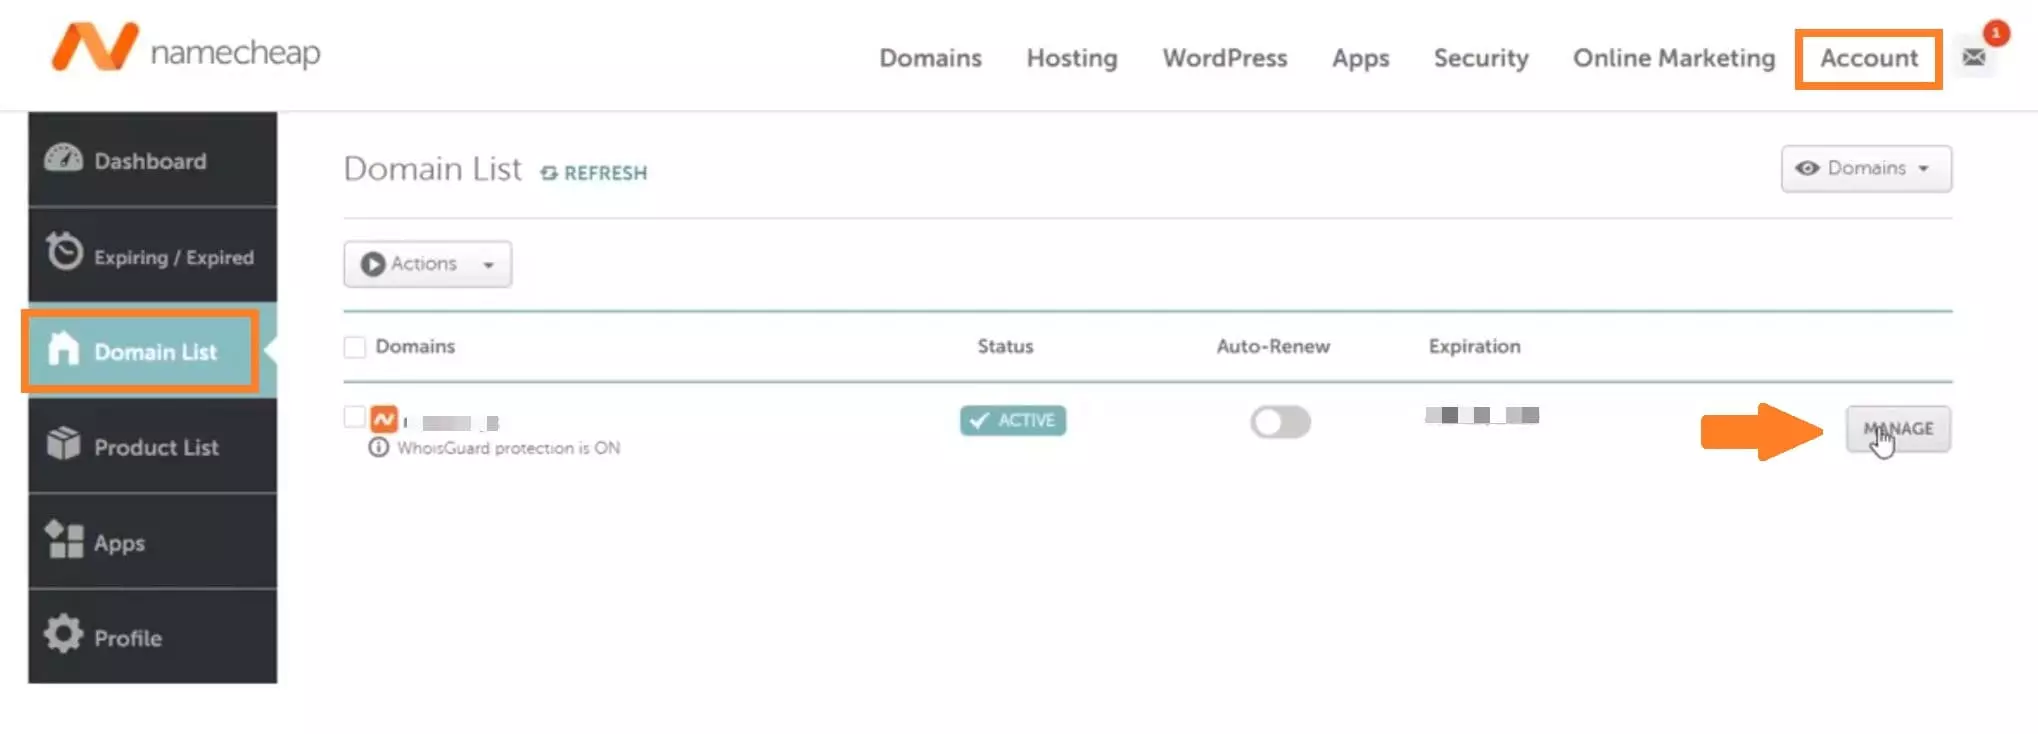Click the Domains column header label
2038x734 pixels.
coord(415,346)
